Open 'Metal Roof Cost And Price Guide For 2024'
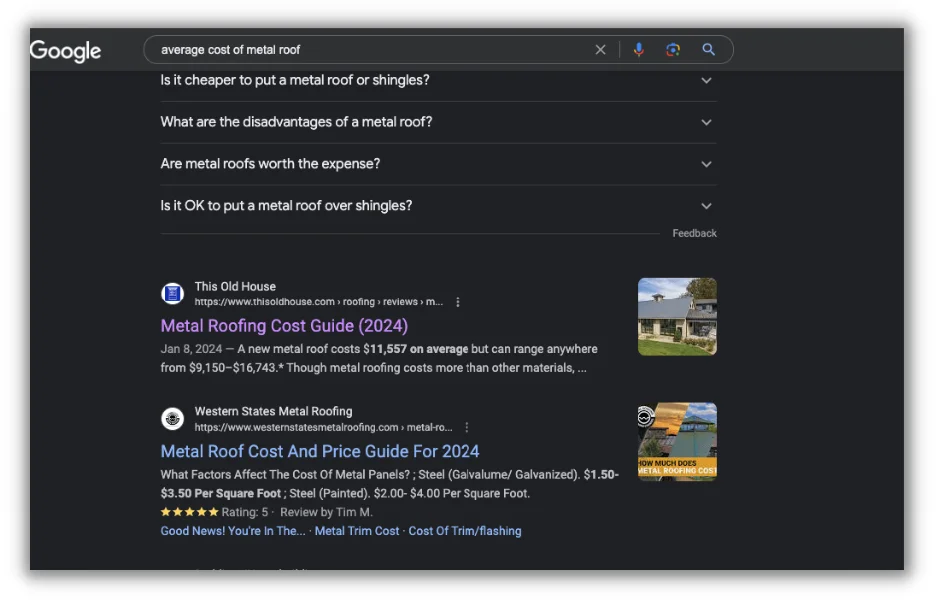The image size is (936, 600). pos(320,451)
